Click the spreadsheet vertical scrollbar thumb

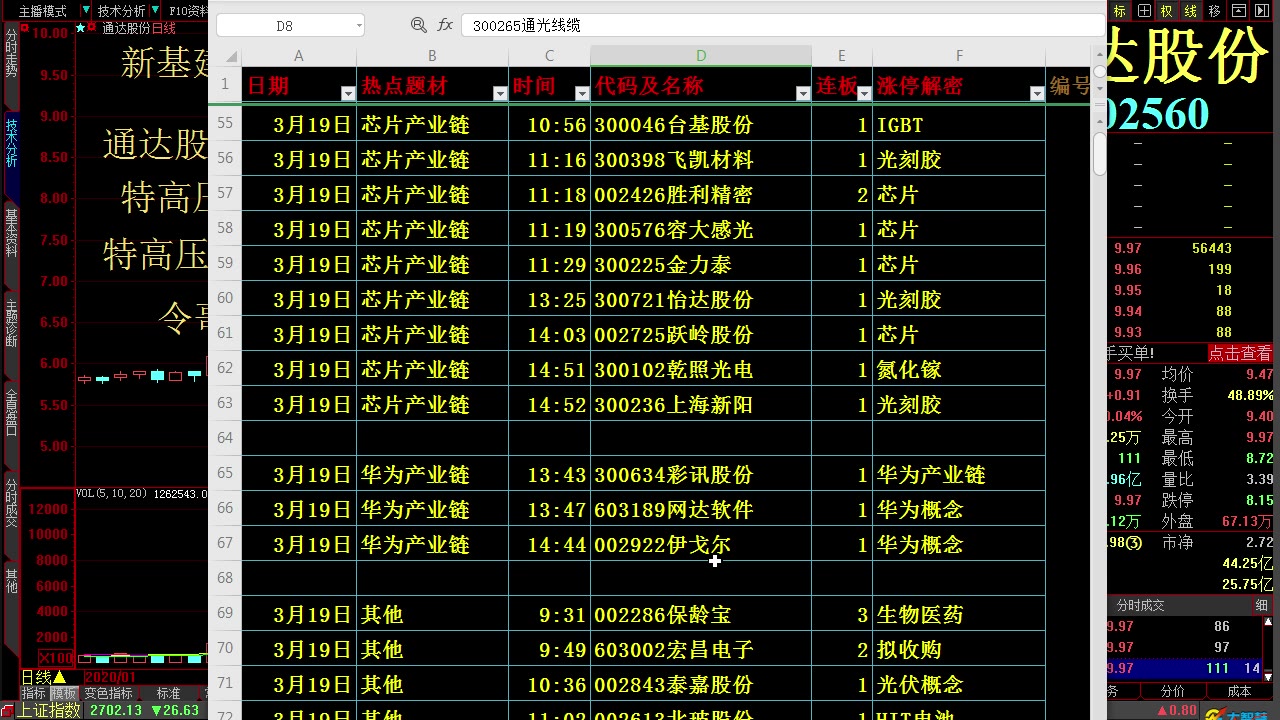click(1100, 155)
